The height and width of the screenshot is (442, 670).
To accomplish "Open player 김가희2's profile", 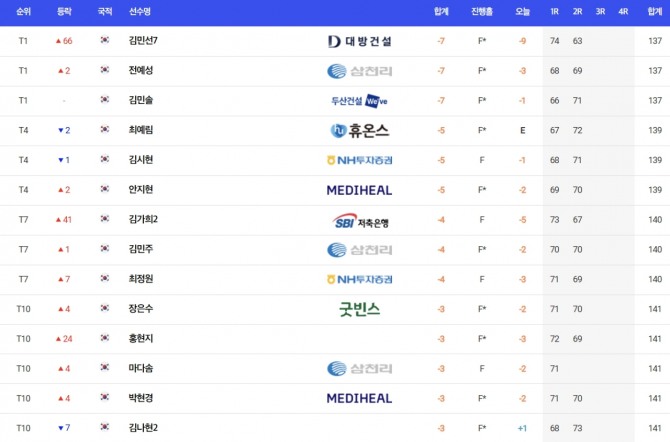I will point(144,220).
